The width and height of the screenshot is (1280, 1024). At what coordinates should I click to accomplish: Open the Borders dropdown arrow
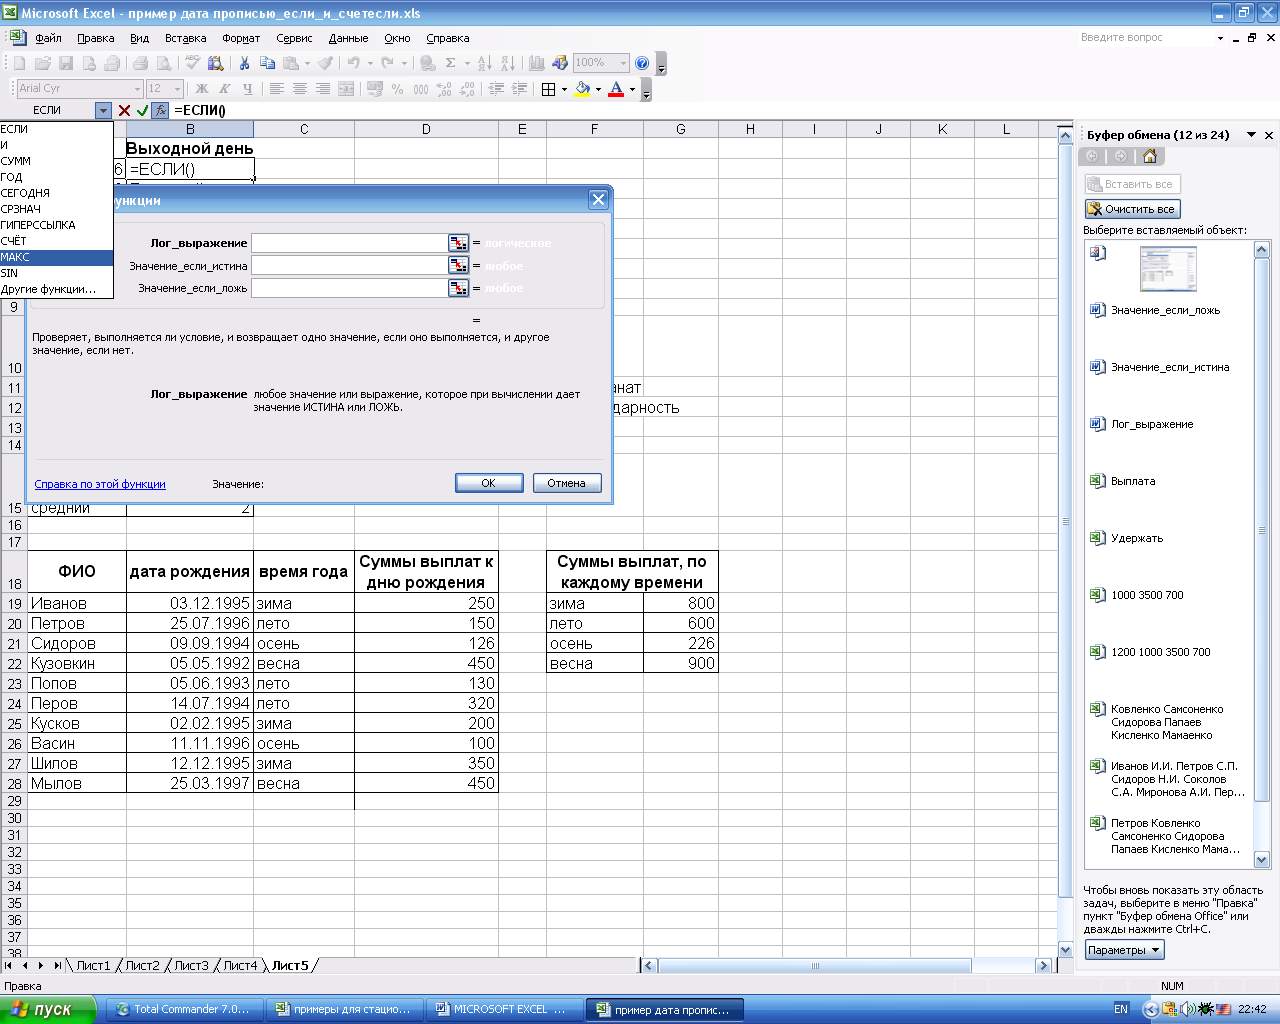click(564, 89)
